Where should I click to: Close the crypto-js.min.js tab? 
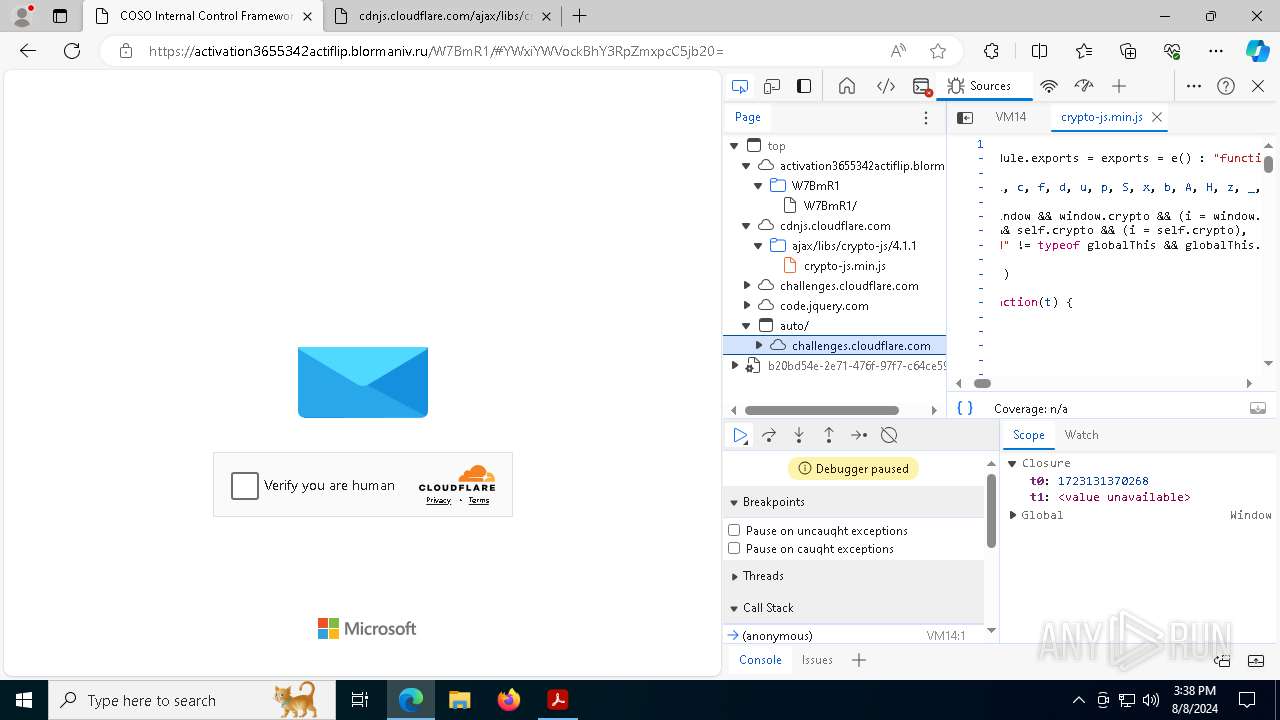coord(1157,117)
